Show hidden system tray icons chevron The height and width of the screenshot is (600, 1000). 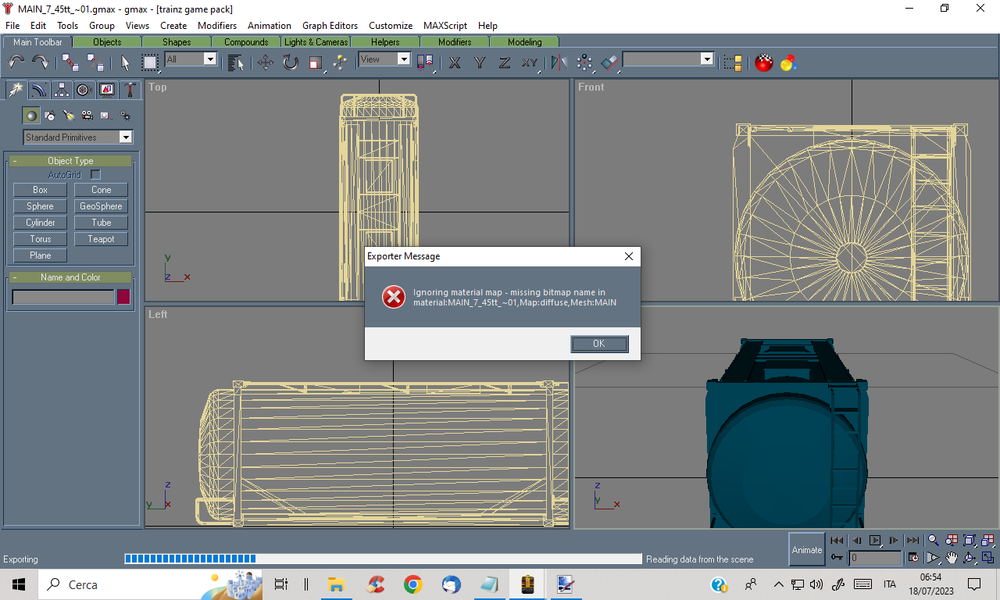(778, 584)
